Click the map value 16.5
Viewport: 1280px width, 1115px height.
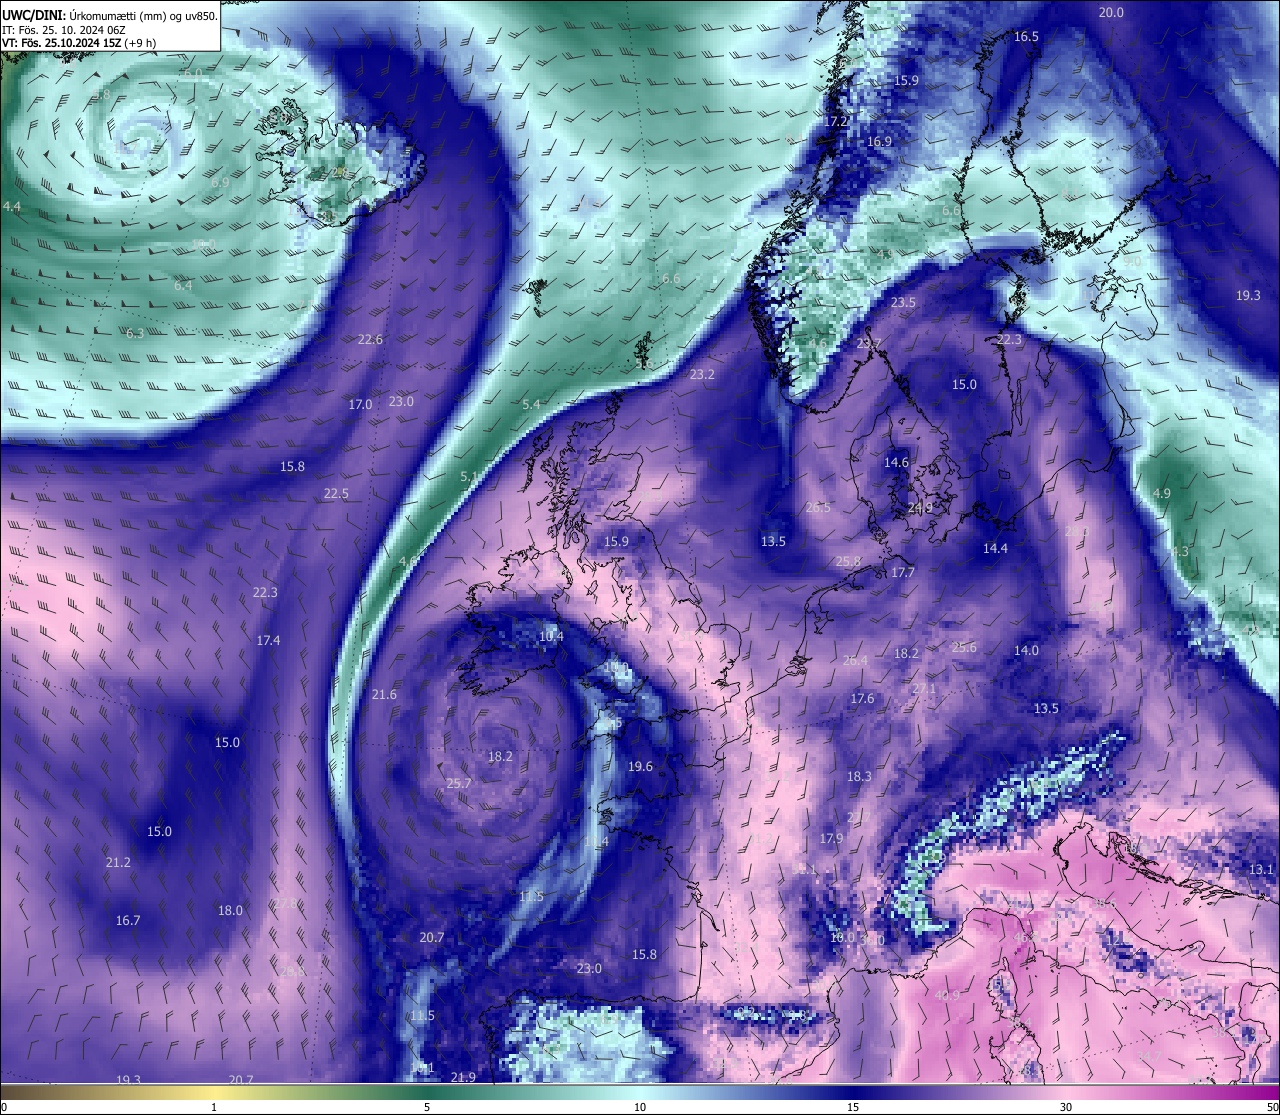click(x=1027, y=37)
